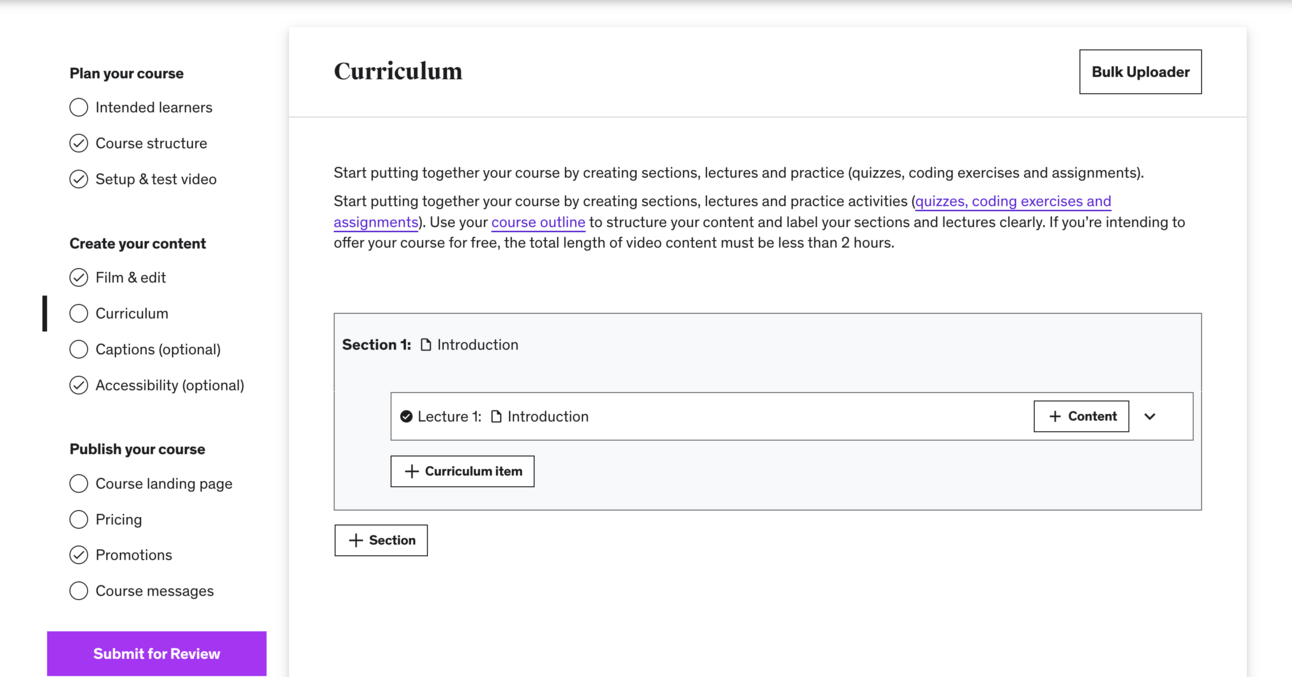Click the black checkmark icon before Lecture 1
The height and width of the screenshot is (677, 1292).
[406, 417]
